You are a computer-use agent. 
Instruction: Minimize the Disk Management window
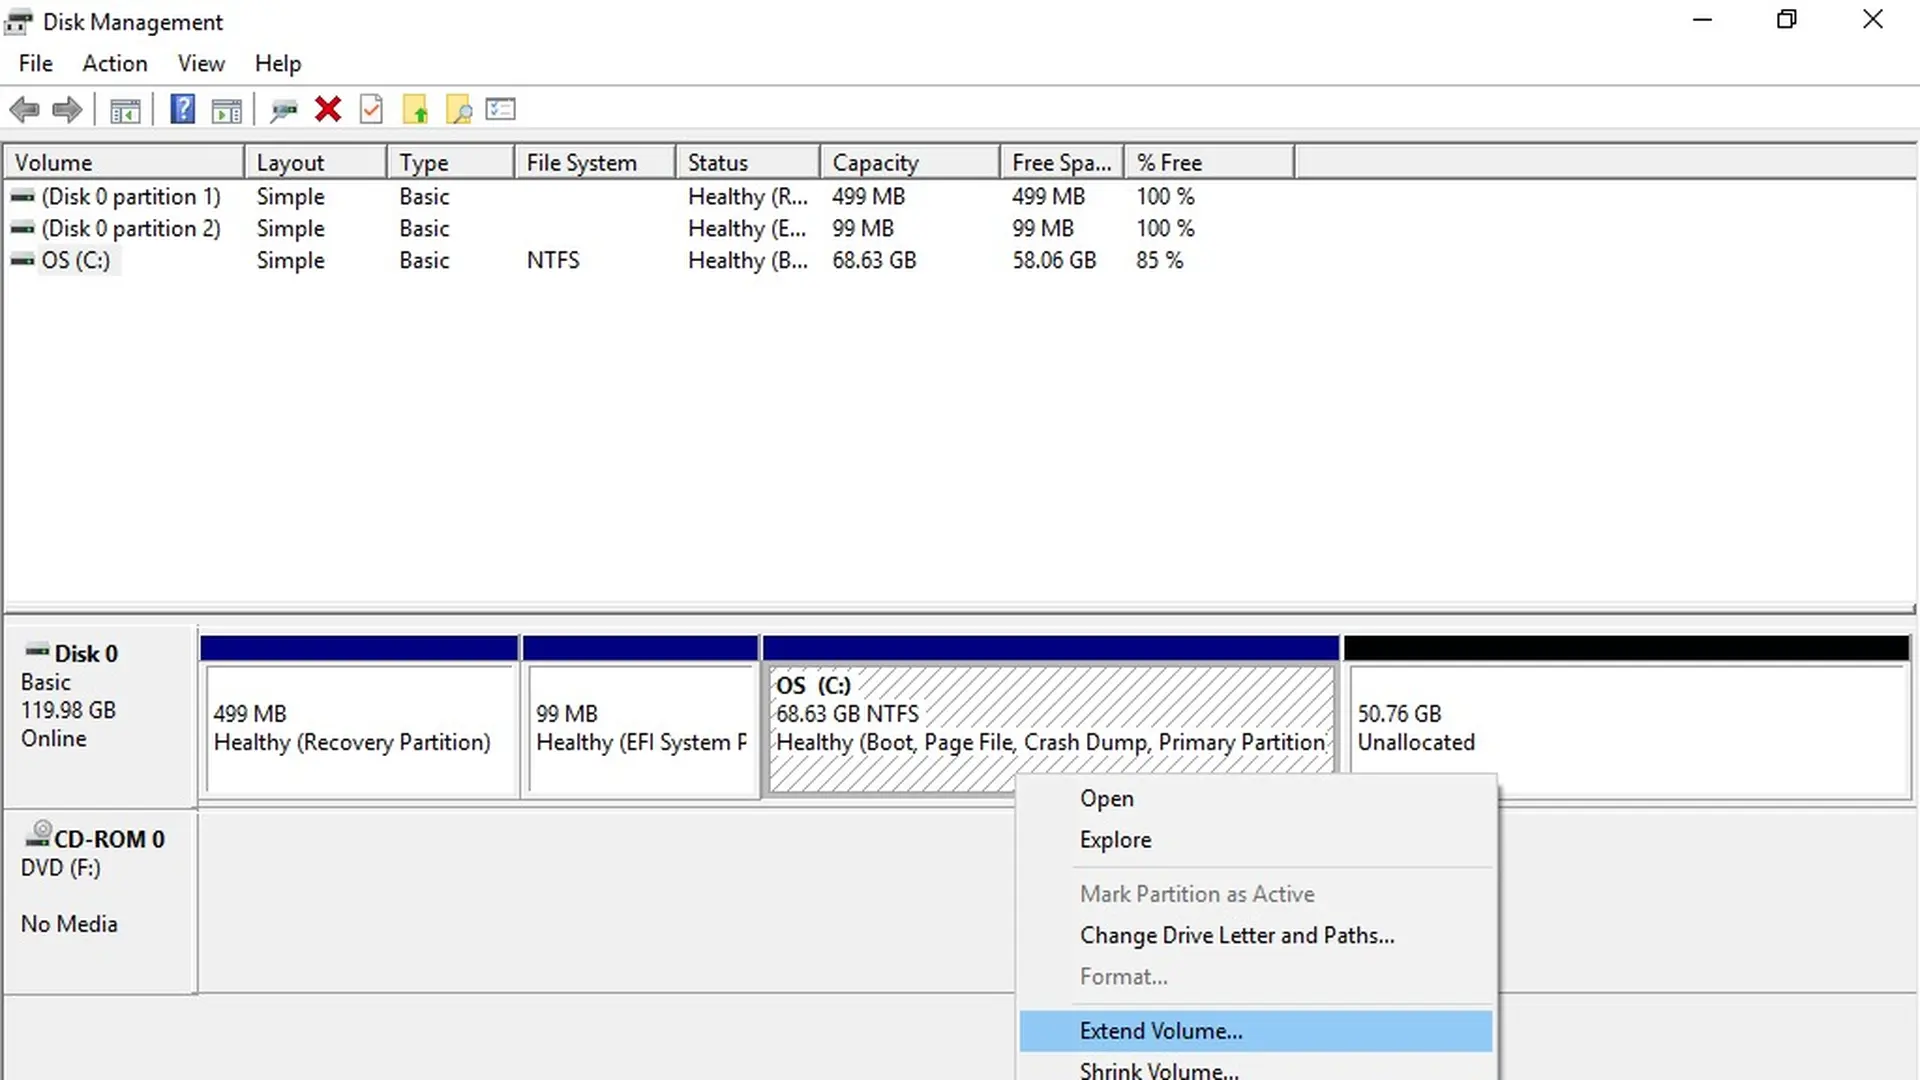[1702, 20]
